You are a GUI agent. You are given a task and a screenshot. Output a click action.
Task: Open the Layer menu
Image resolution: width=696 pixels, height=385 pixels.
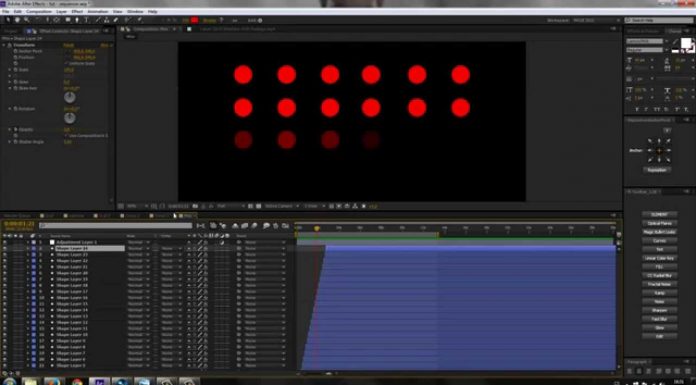61,11
